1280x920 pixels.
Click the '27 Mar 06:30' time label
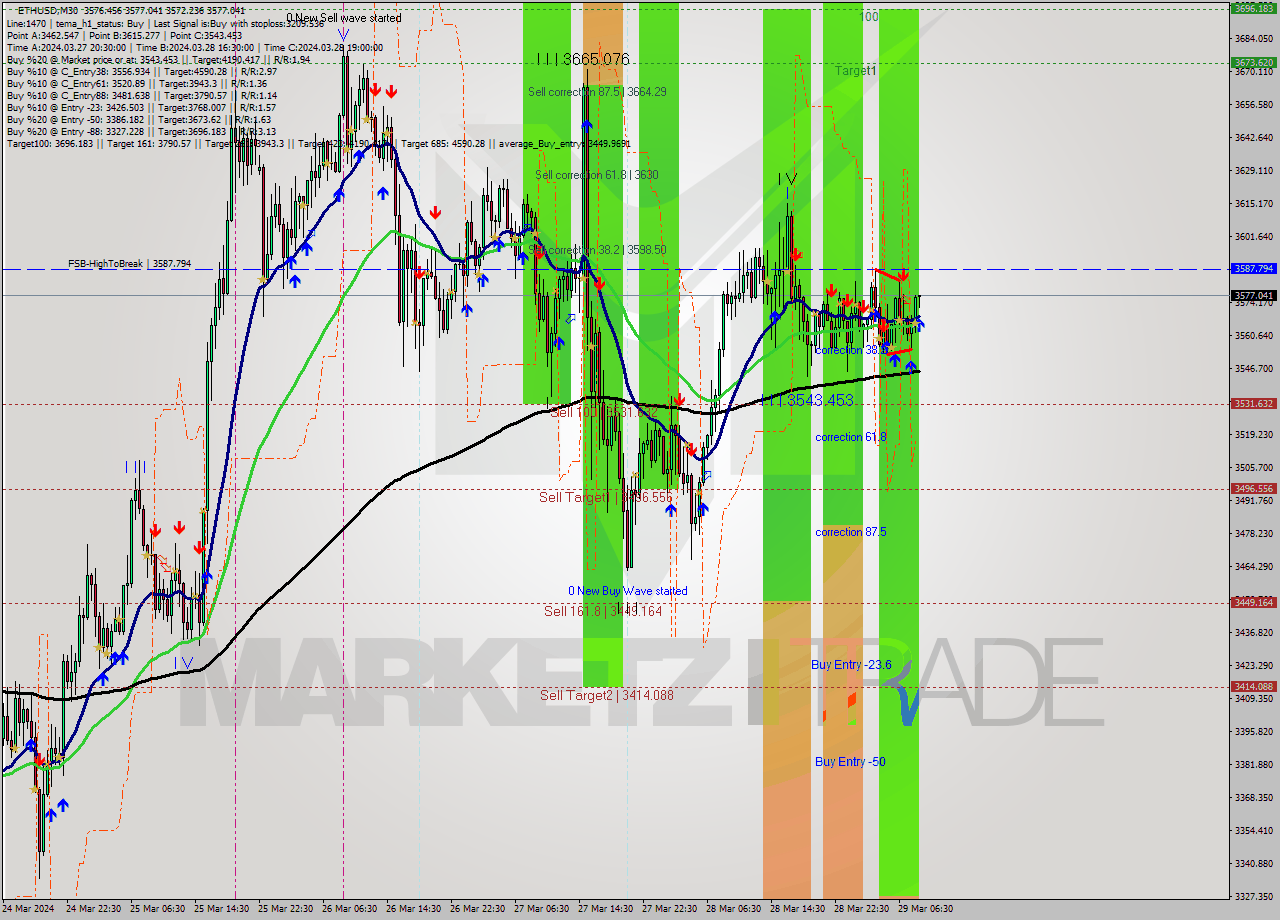541,909
